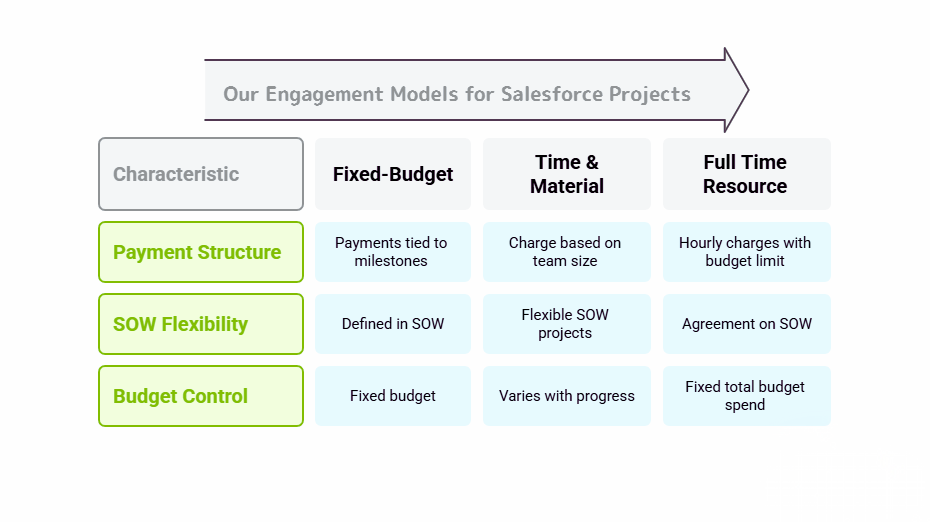Image resolution: width=930 pixels, height=522 pixels.
Task: Click the word Projects in the title
Action: coord(650,94)
